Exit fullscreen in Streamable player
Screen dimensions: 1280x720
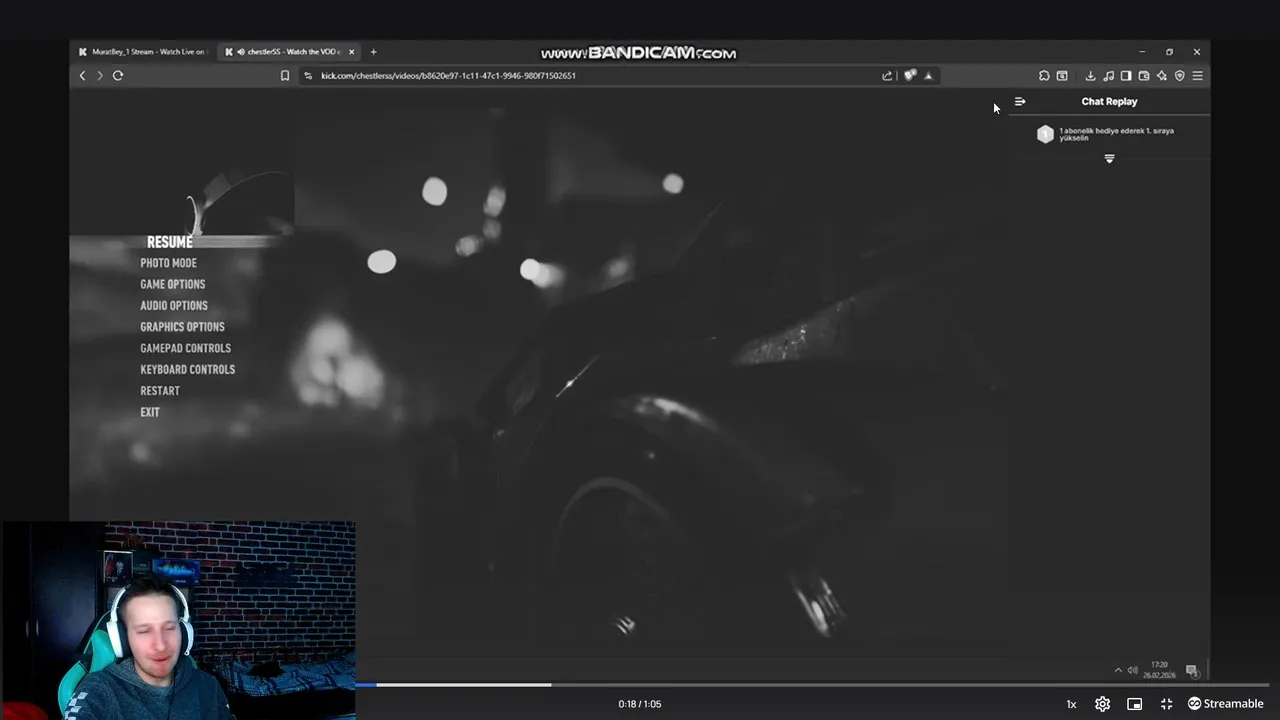pos(1166,704)
